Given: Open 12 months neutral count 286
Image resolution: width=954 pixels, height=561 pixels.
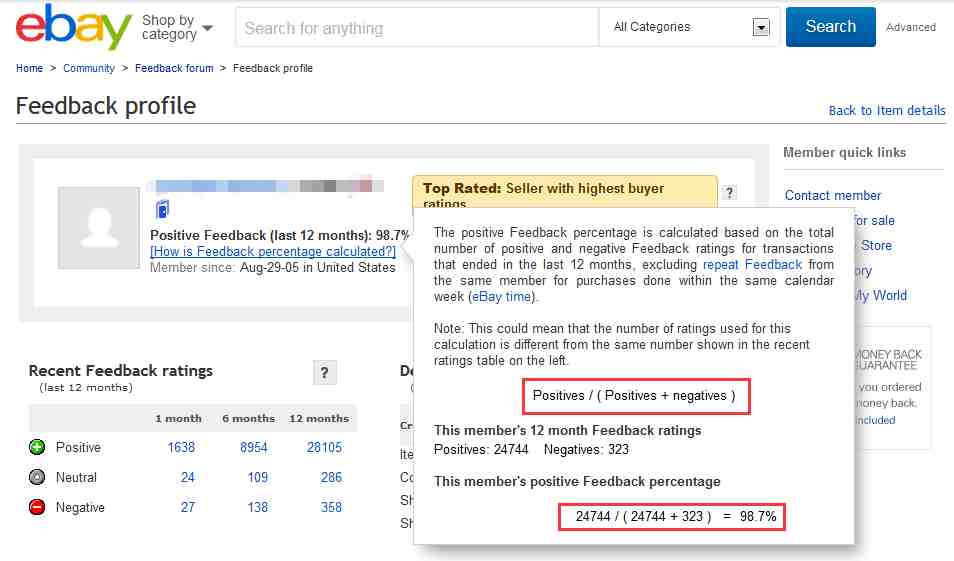Looking at the screenshot, I should (x=331, y=477).
